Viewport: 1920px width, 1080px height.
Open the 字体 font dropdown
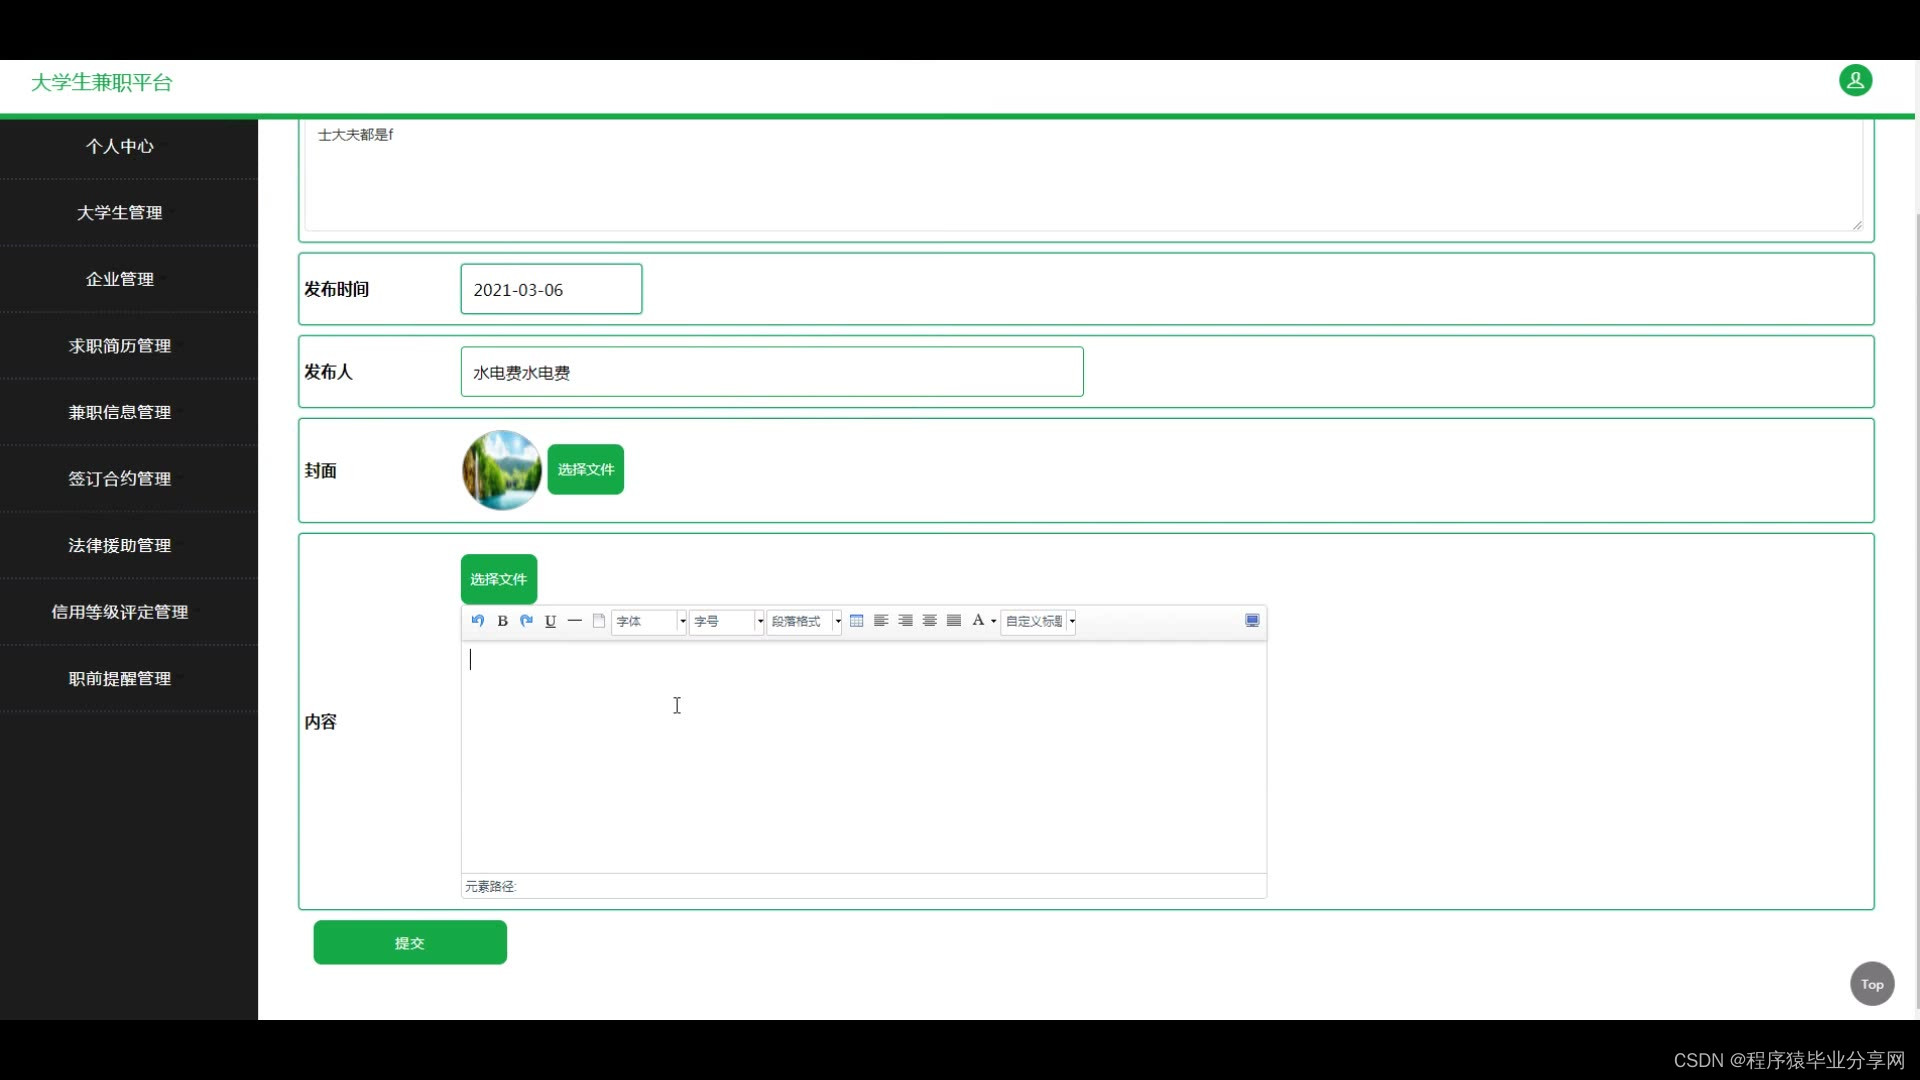point(649,621)
